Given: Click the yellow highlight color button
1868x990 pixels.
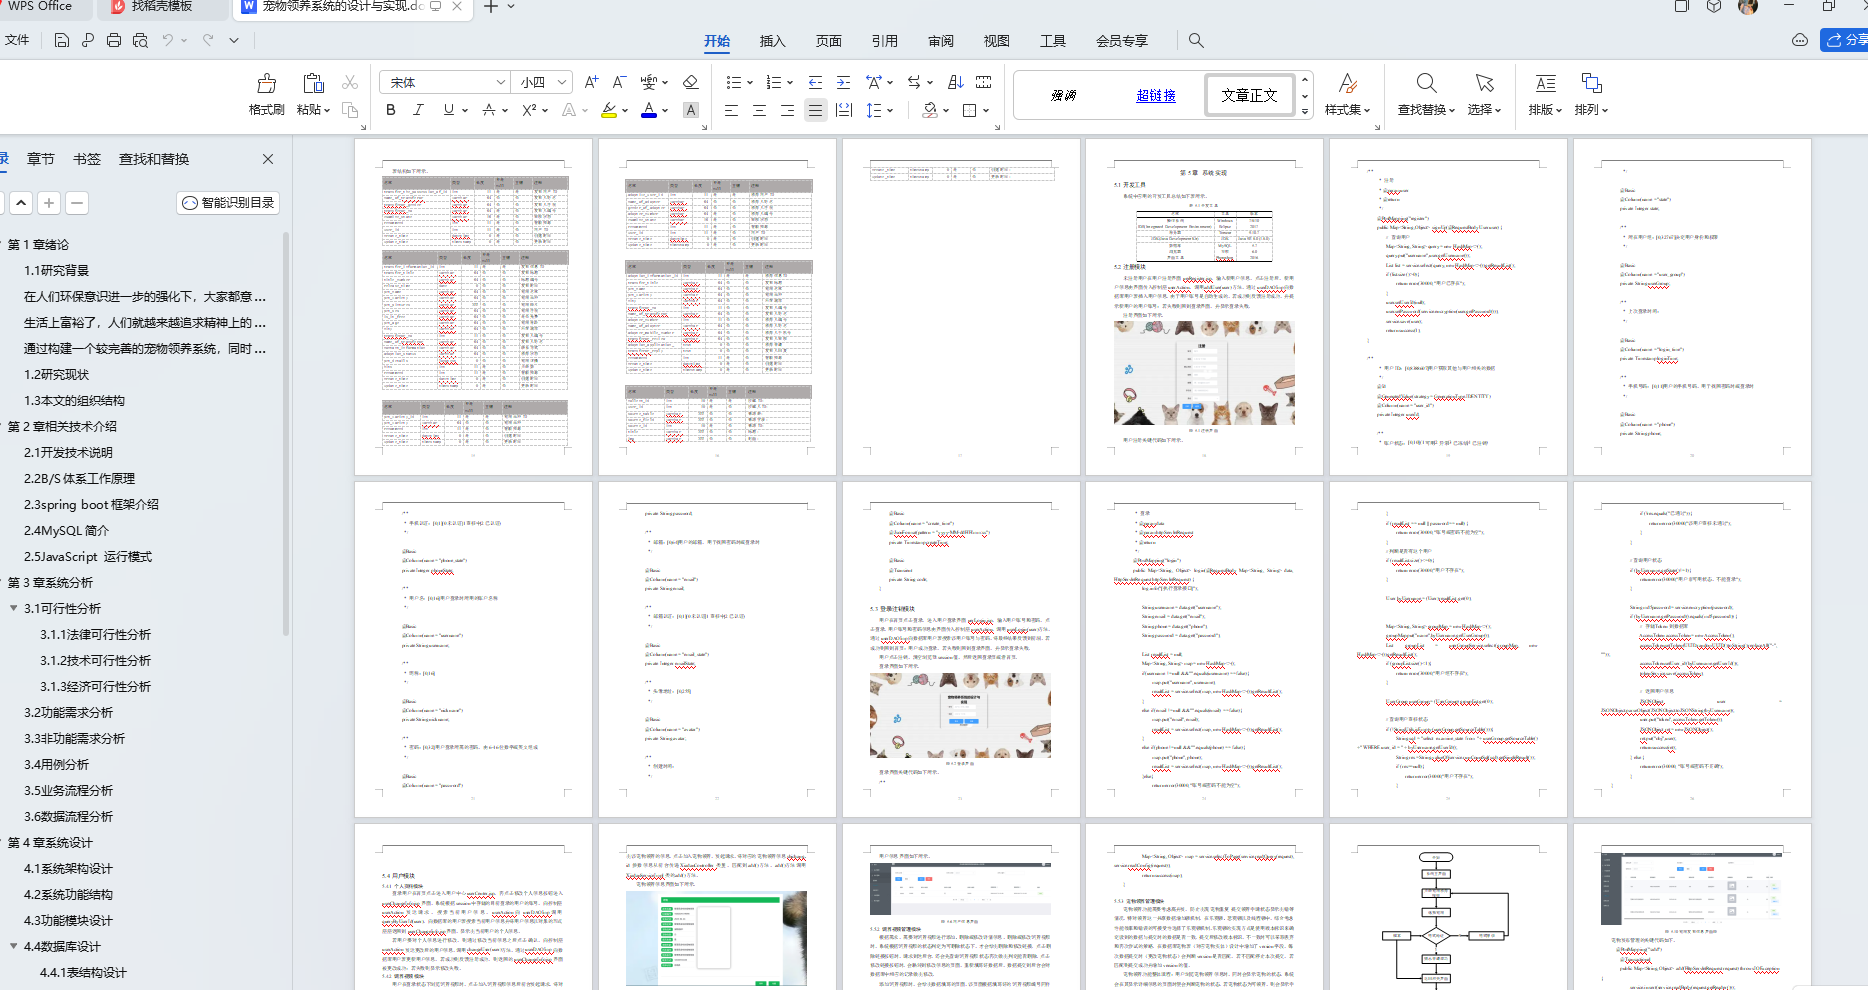Looking at the screenshot, I should tap(608, 110).
